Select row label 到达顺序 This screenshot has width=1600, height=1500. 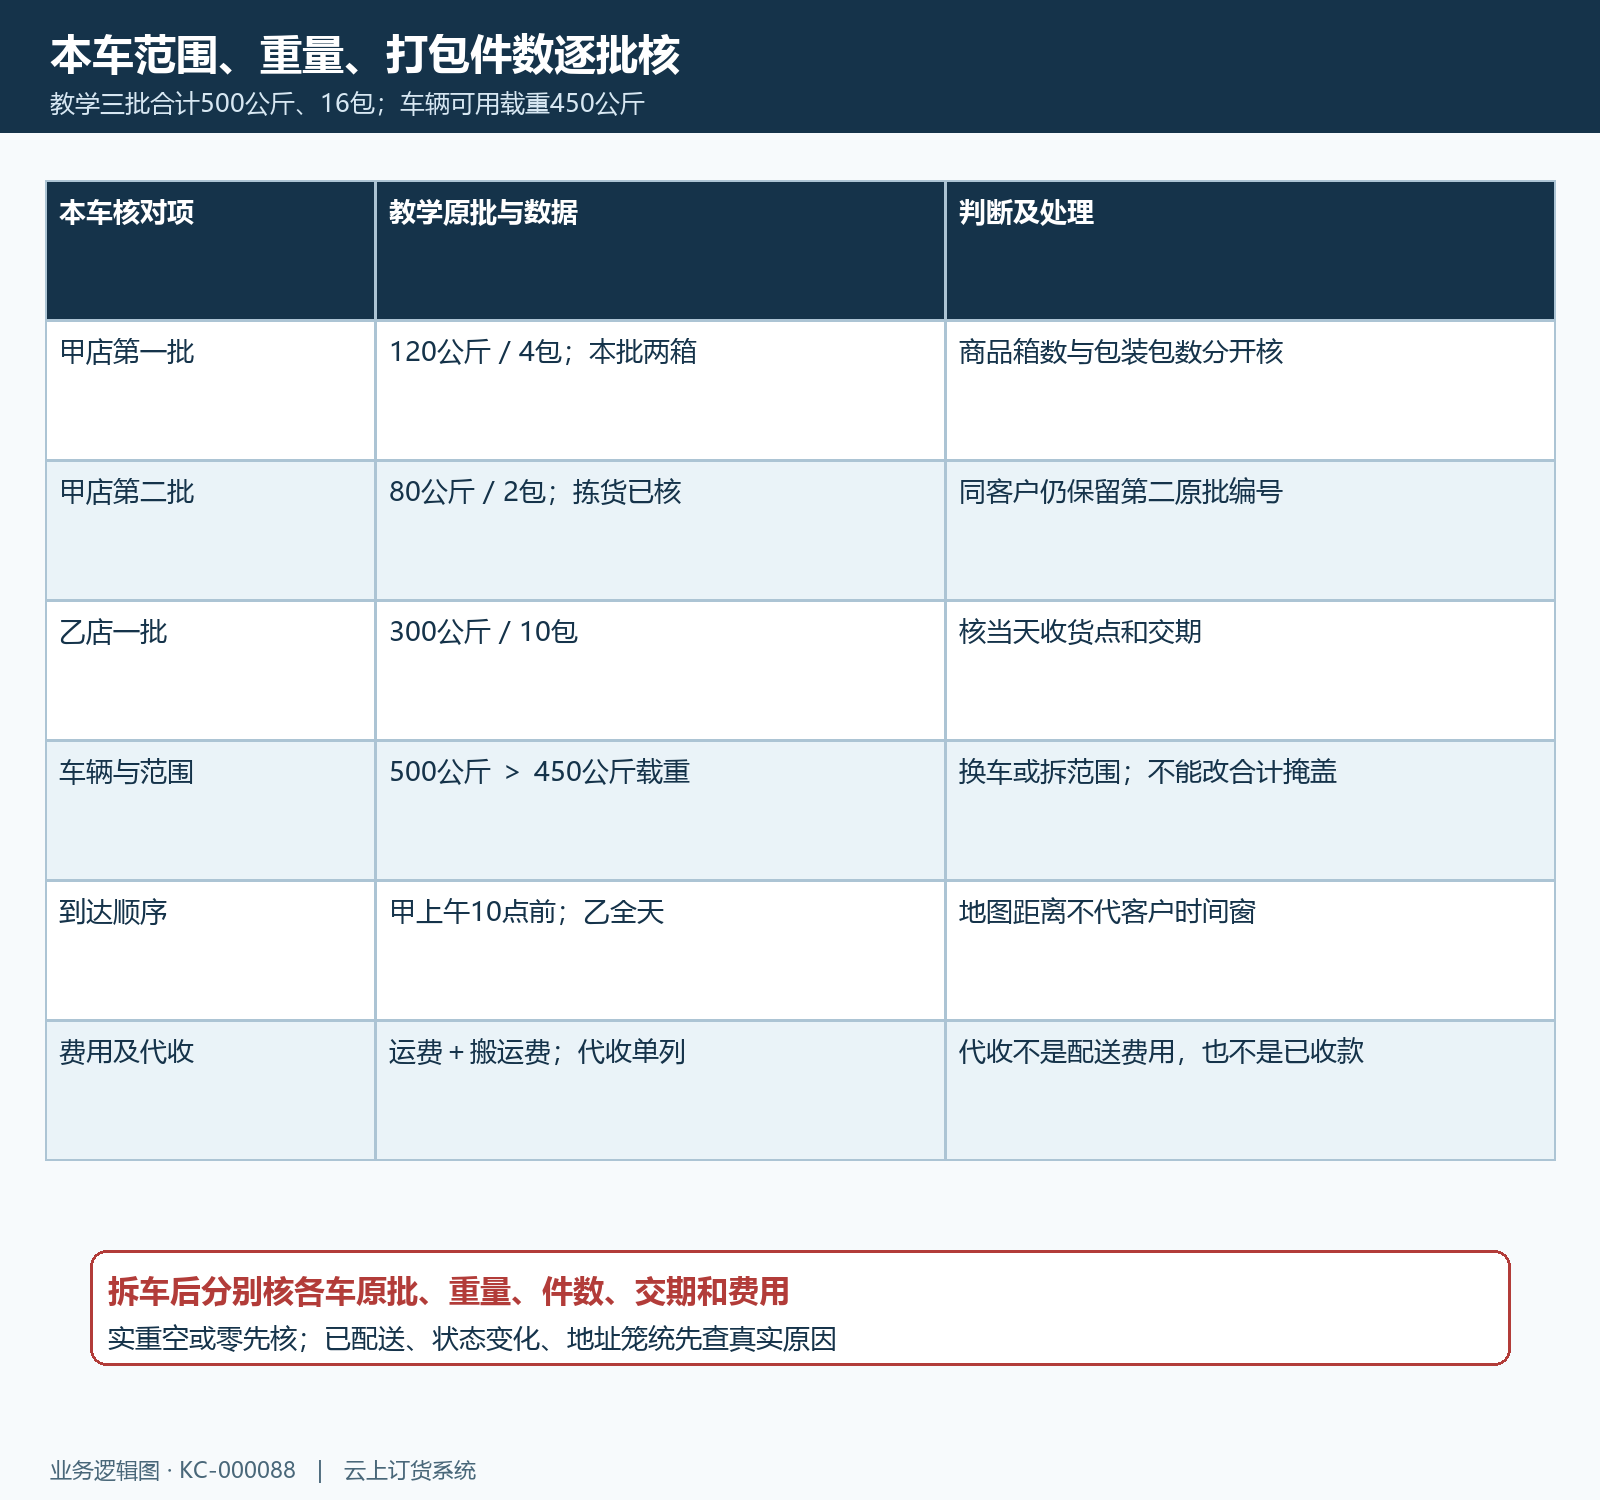pyautogui.click(x=113, y=912)
